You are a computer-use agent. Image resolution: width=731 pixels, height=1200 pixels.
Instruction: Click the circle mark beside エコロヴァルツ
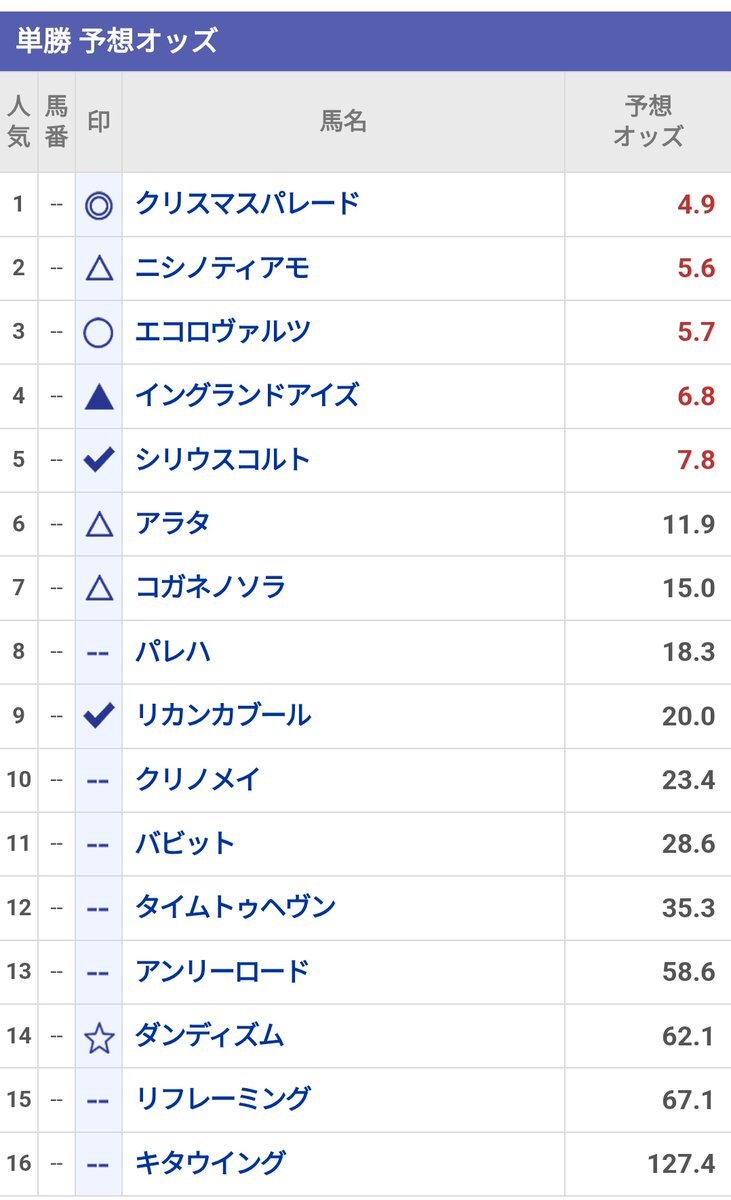click(x=98, y=332)
